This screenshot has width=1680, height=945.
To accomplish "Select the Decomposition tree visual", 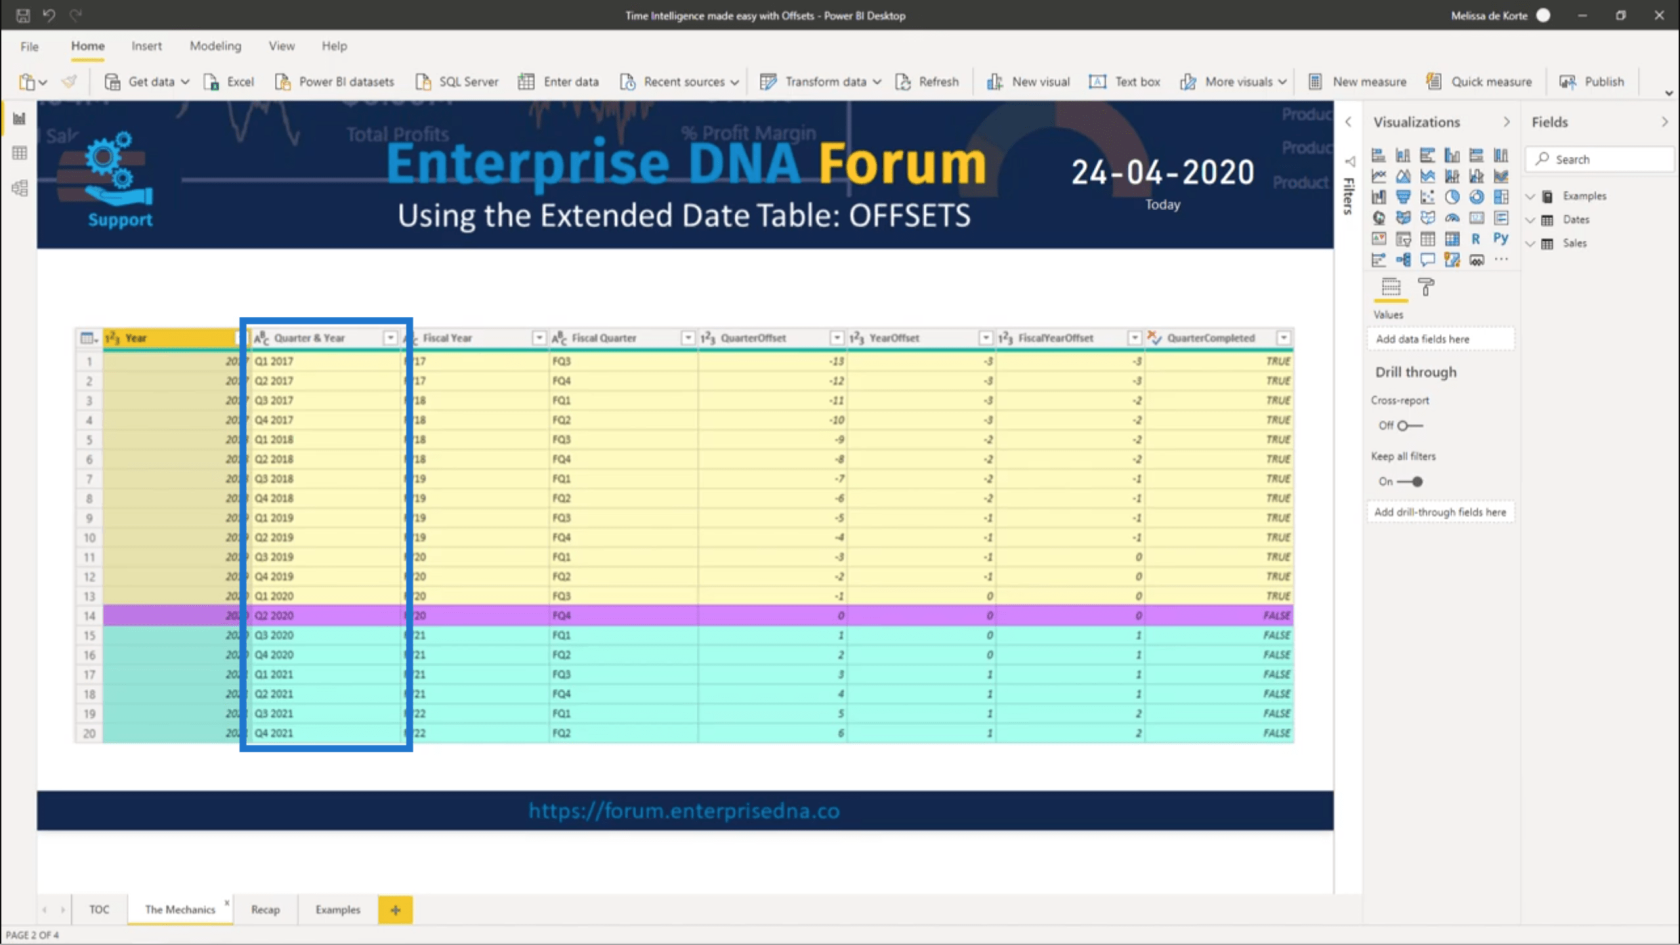I will click(x=1403, y=260).
